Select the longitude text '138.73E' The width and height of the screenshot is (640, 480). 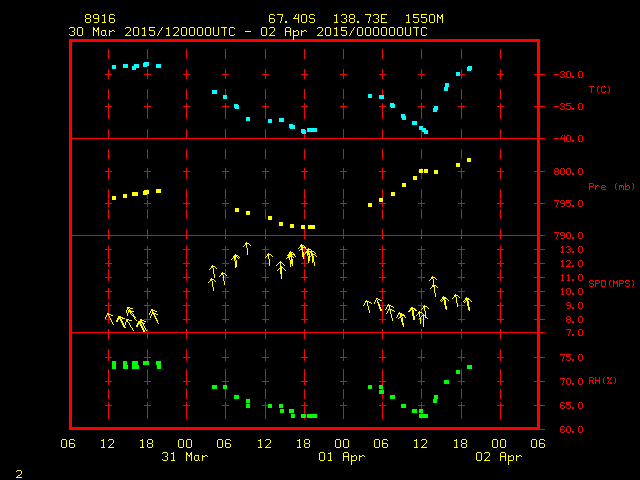(x=360, y=19)
